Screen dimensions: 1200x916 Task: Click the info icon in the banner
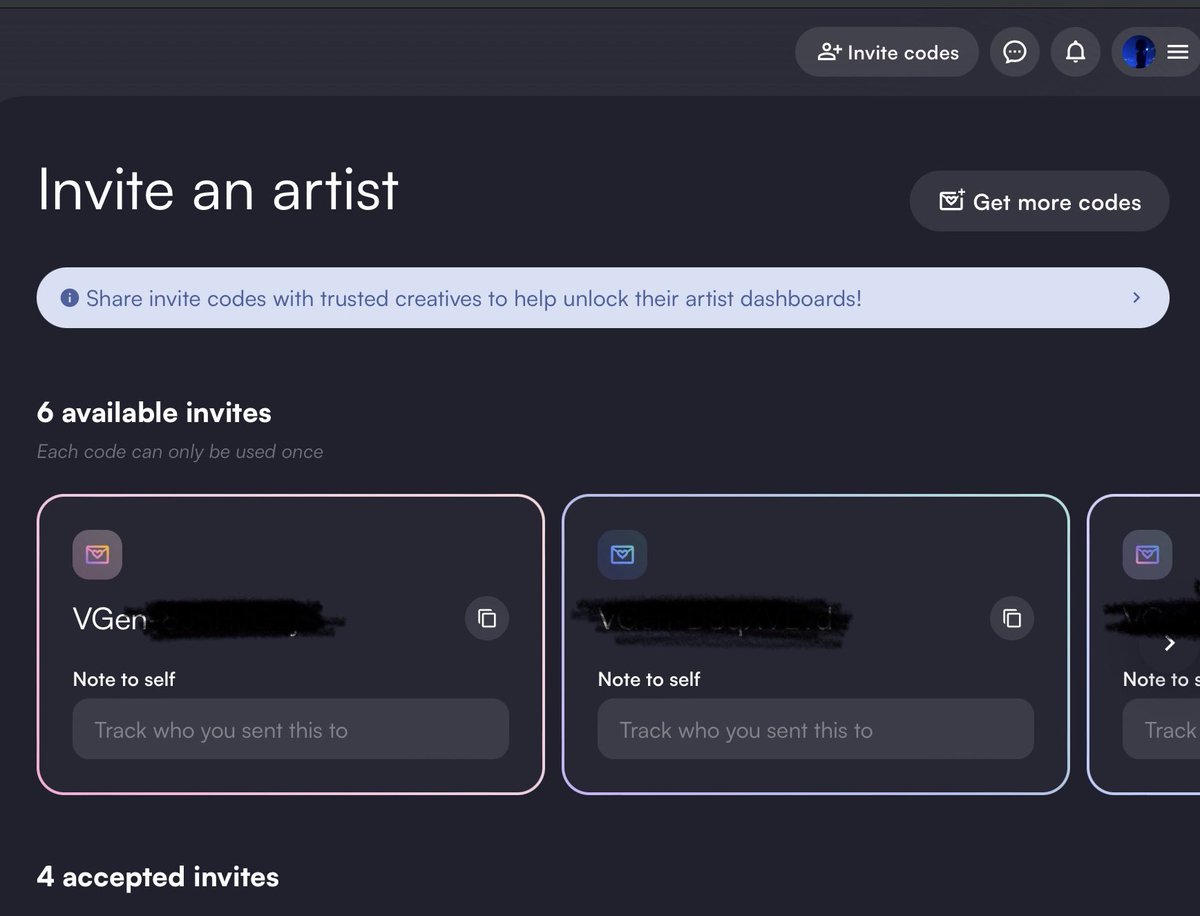(x=69, y=298)
